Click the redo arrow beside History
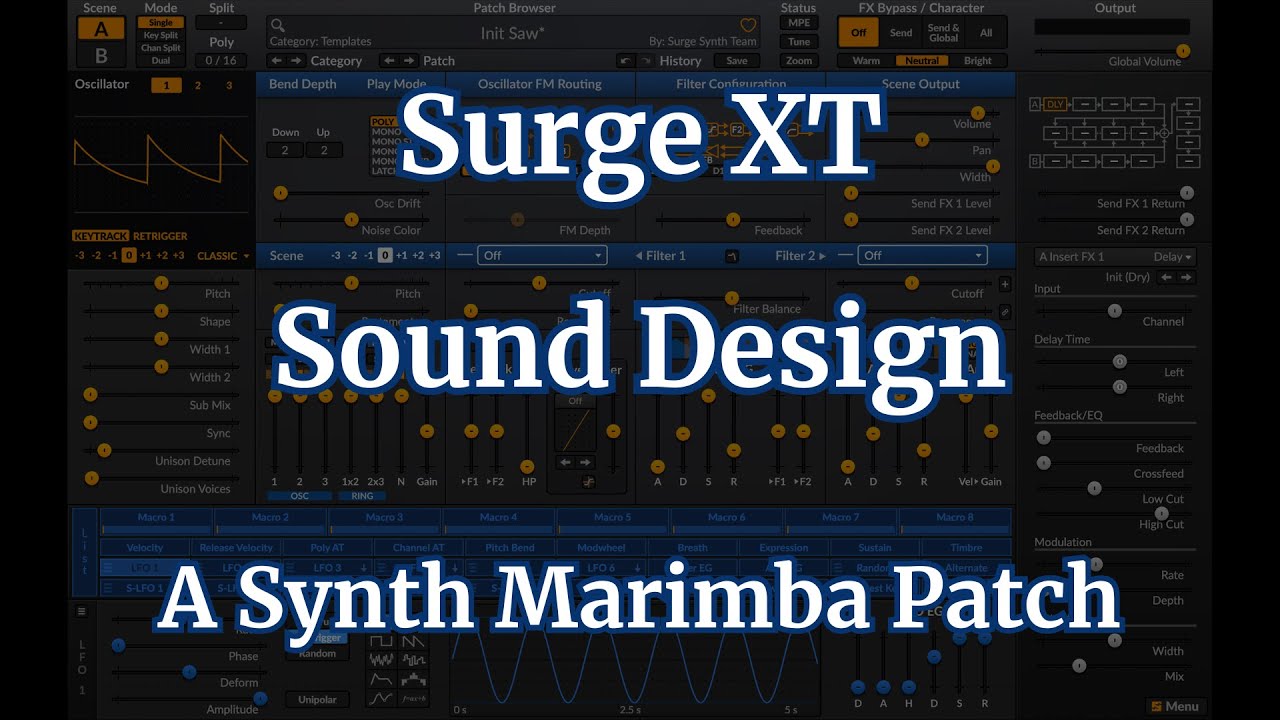 coord(645,61)
